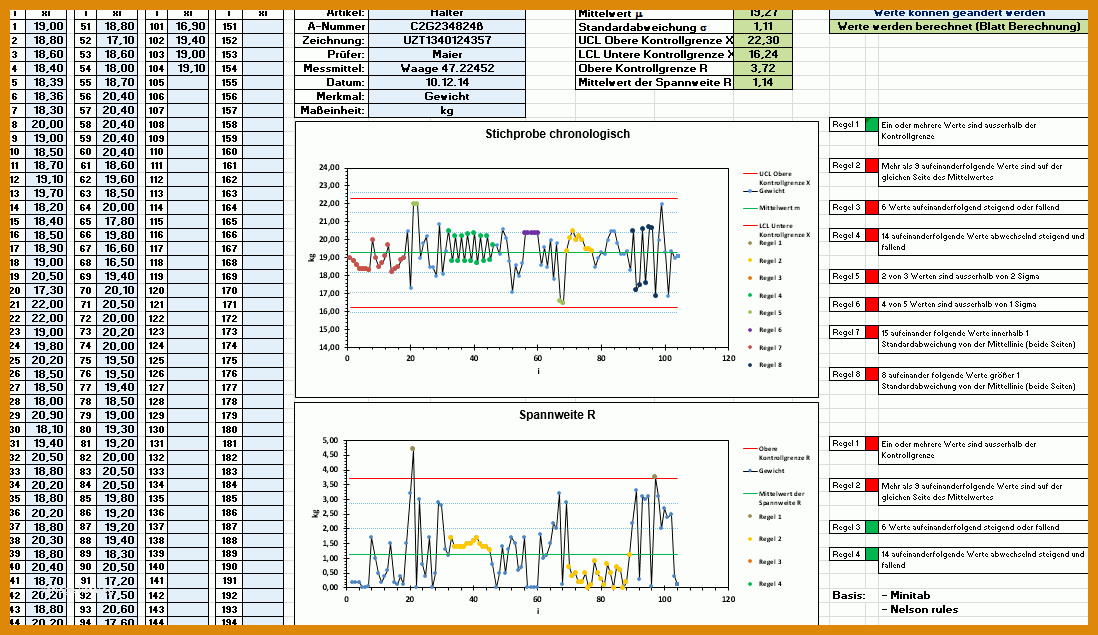The width and height of the screenshot is (1098, 635).
Task: Click the red Regel 6 status indicator
Action: 872,304
